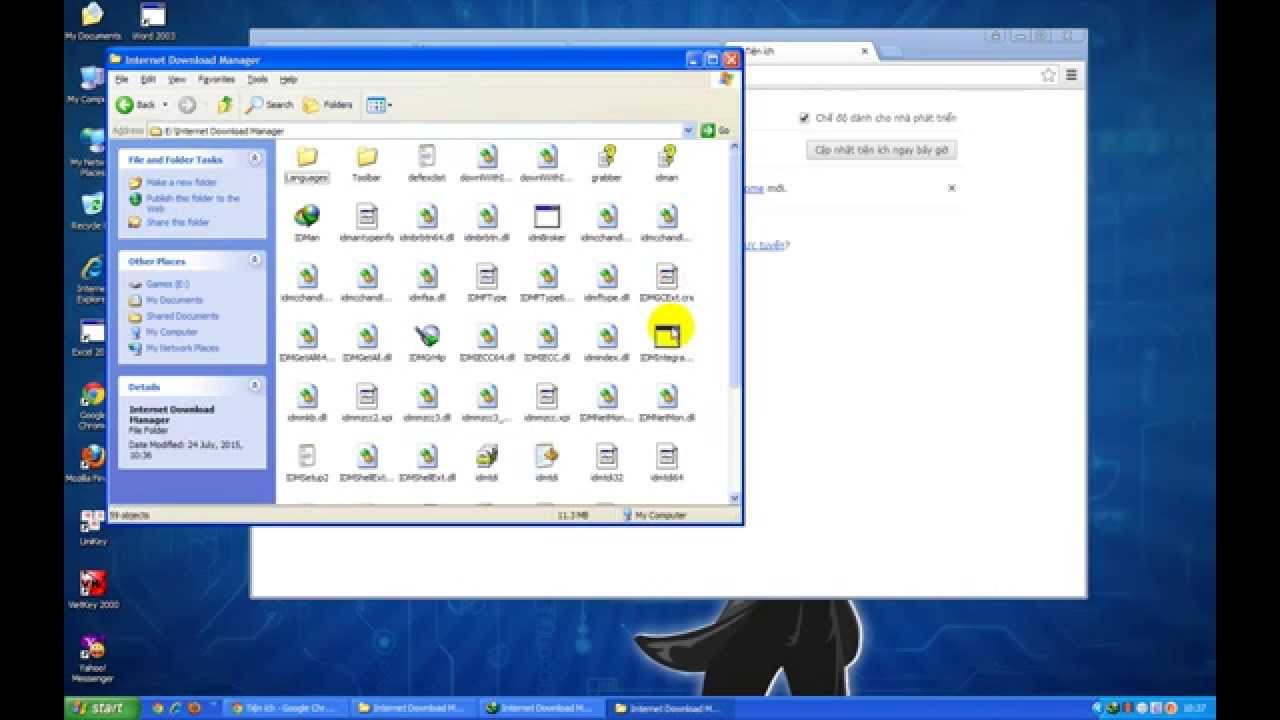The width and height of the screenshot is (1280, 720).
Task: Select the IDMGrHlp application icon
Action: pyautogui.click(x=427, y=336)
